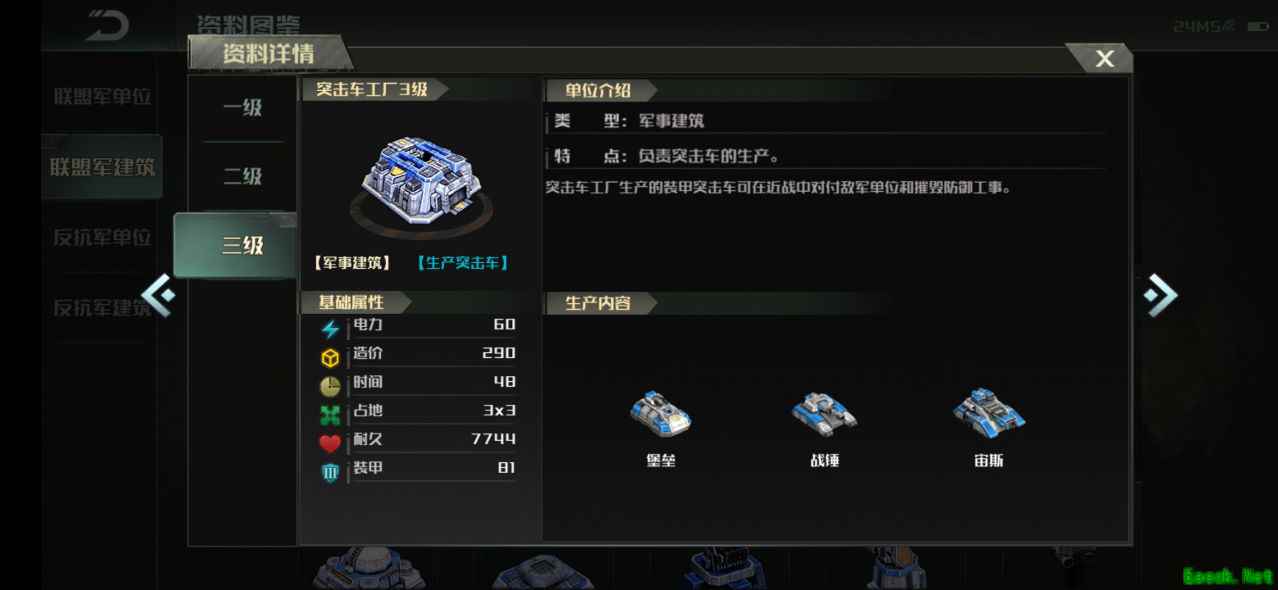Image resolution: width=1278 pixels, height=590 pixels.
Task: Click the lightning 电力 power icon
Action: (330, 329)
